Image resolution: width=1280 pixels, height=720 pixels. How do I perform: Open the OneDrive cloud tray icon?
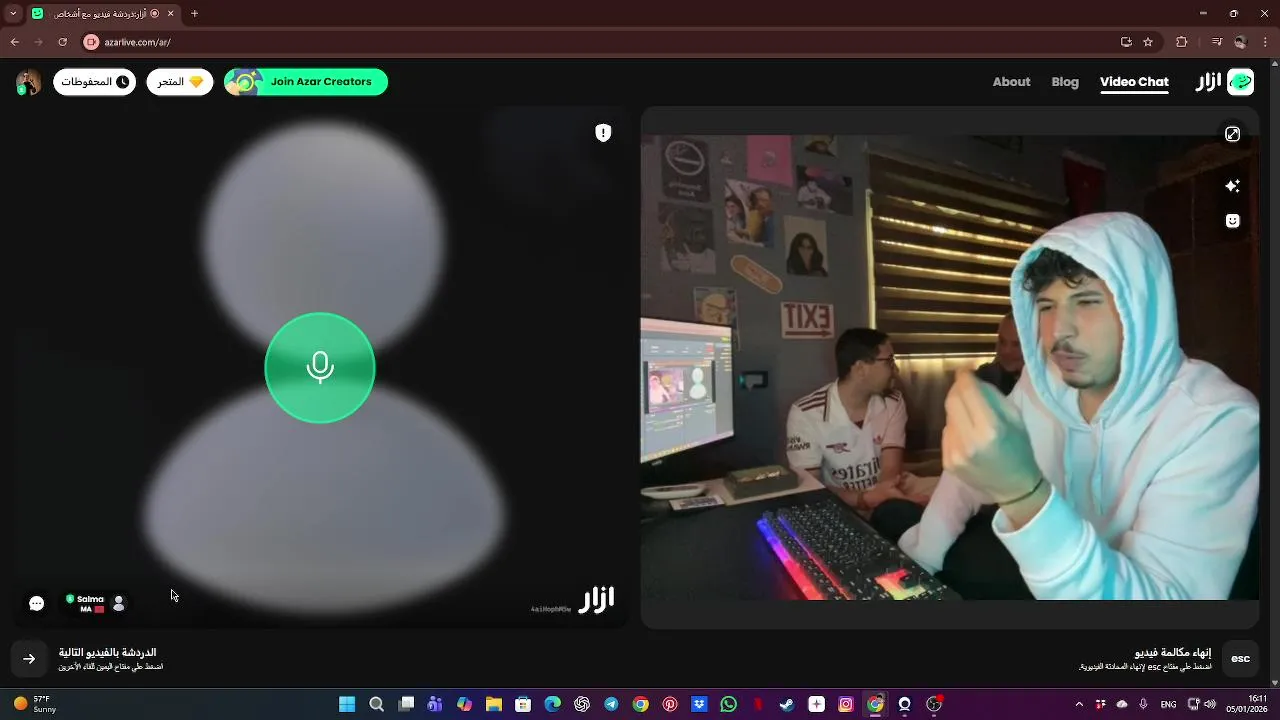(x=1122, y=704)
